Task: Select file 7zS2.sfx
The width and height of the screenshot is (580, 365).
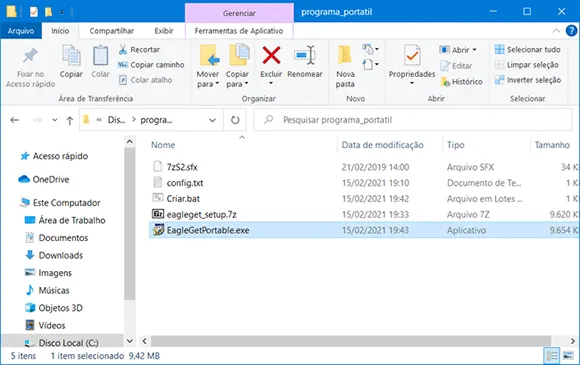Action: pyautogui.click(x=182, y=167)
